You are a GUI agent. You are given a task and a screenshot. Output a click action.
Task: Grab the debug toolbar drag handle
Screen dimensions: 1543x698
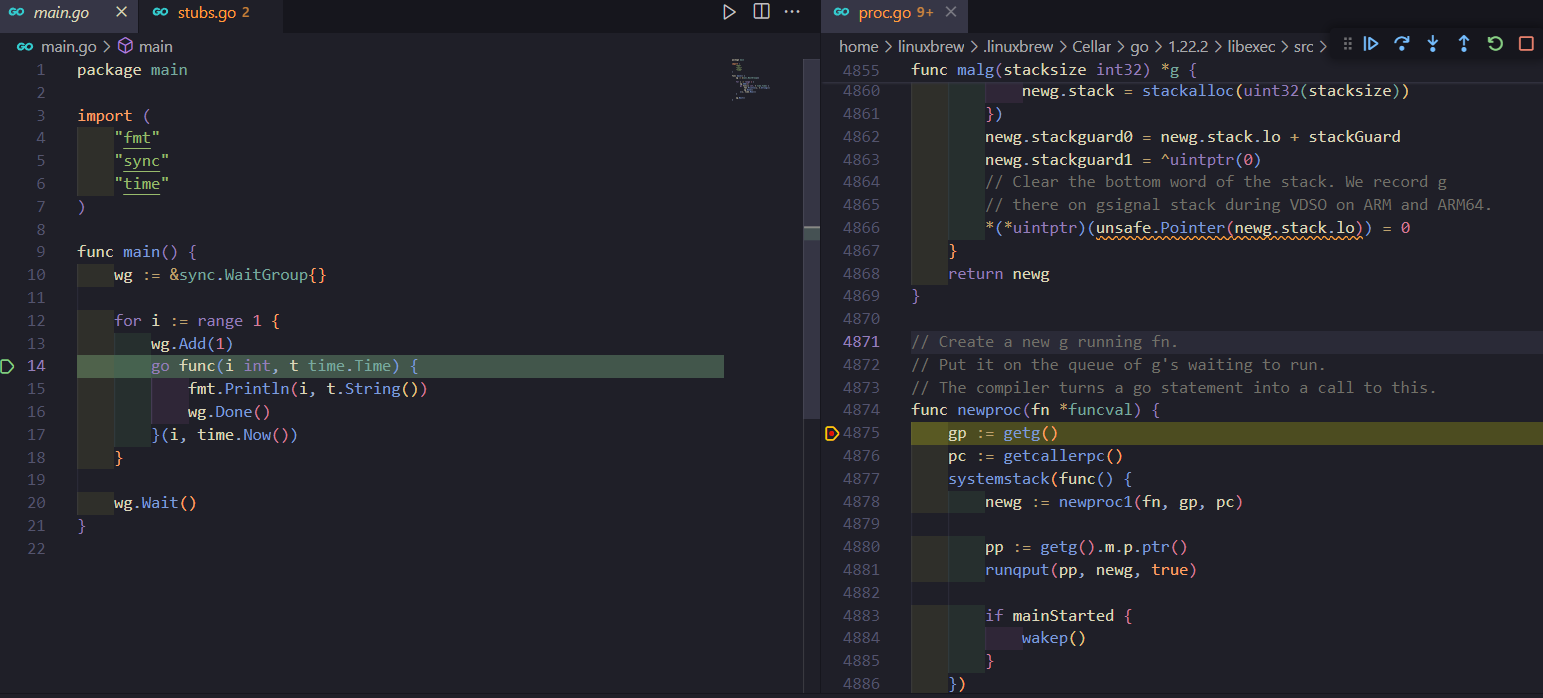click(1347, 44)
